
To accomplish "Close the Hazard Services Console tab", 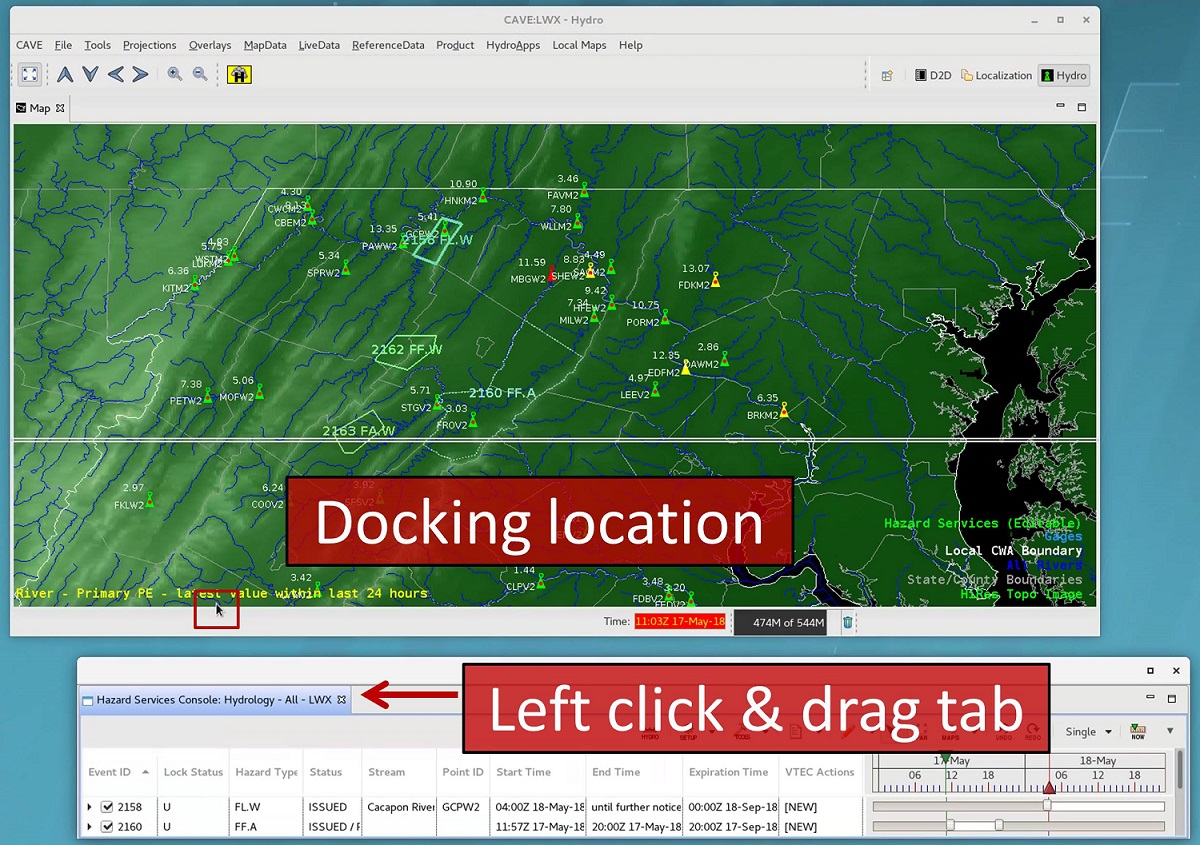I will click(x=341, y=700).
